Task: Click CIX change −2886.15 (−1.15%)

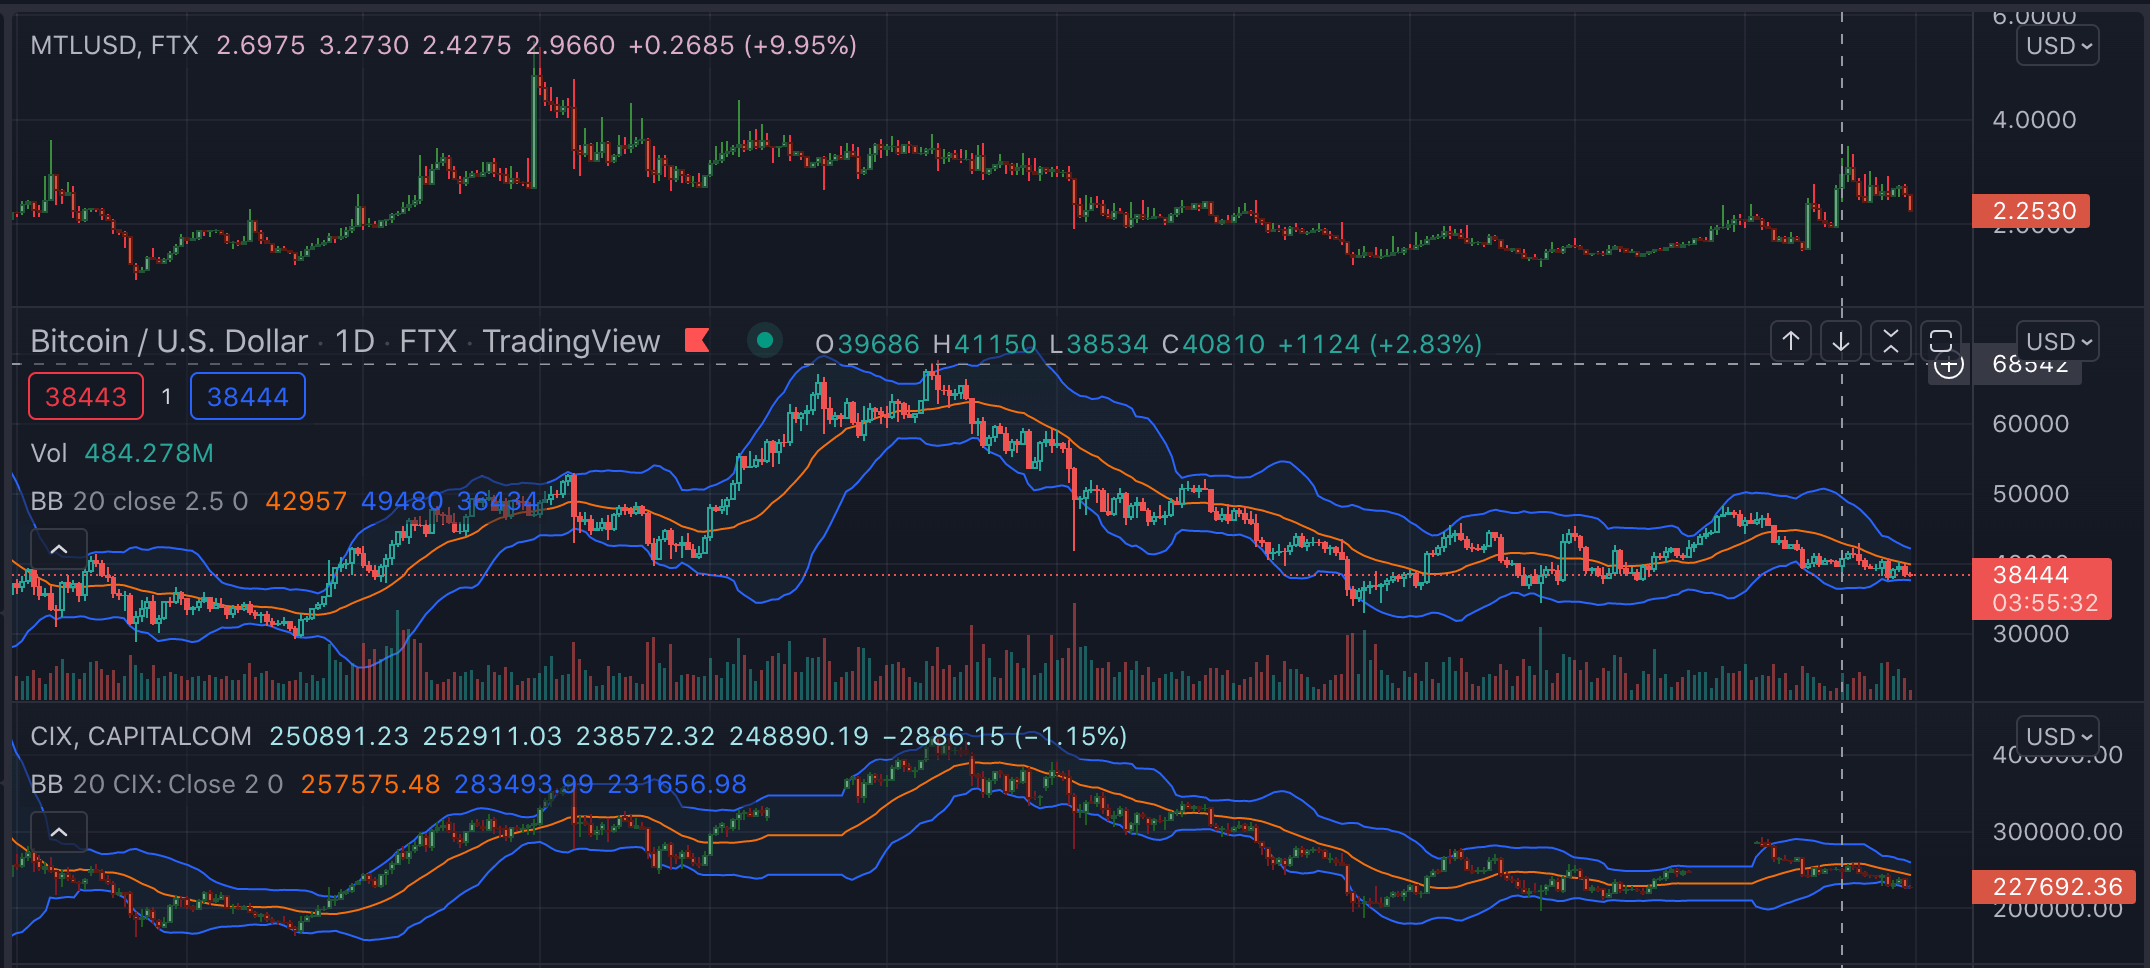Action: coord(1005,737)
